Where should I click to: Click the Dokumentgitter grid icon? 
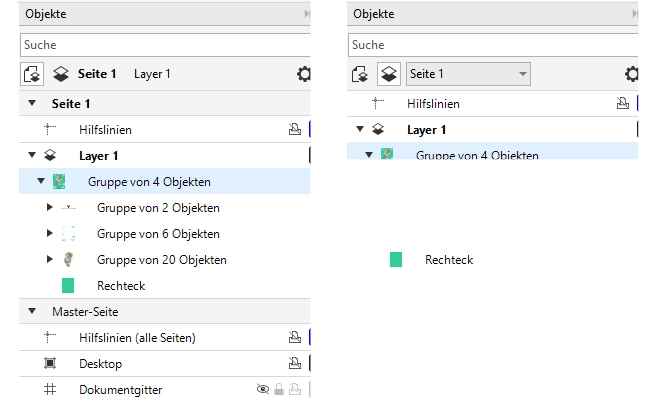pos(50,389)
